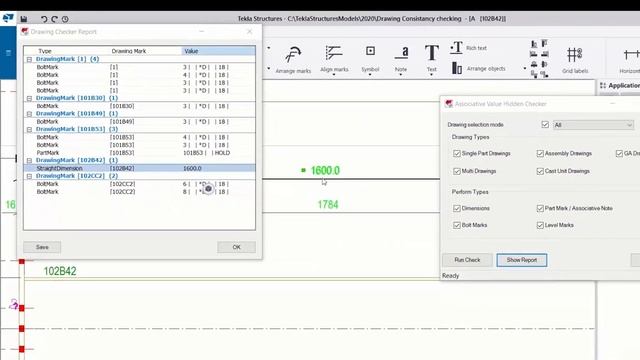
Task: Uncheck the Assembly Drawings checkbox
Action: click(540, 153)
